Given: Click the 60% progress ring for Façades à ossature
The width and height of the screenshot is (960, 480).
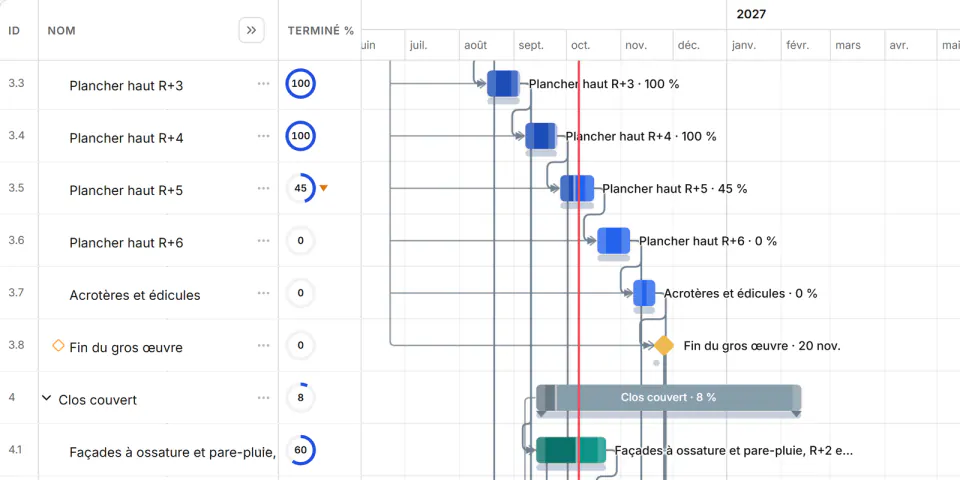Looking at the screenshot, I should click(300, 451).
